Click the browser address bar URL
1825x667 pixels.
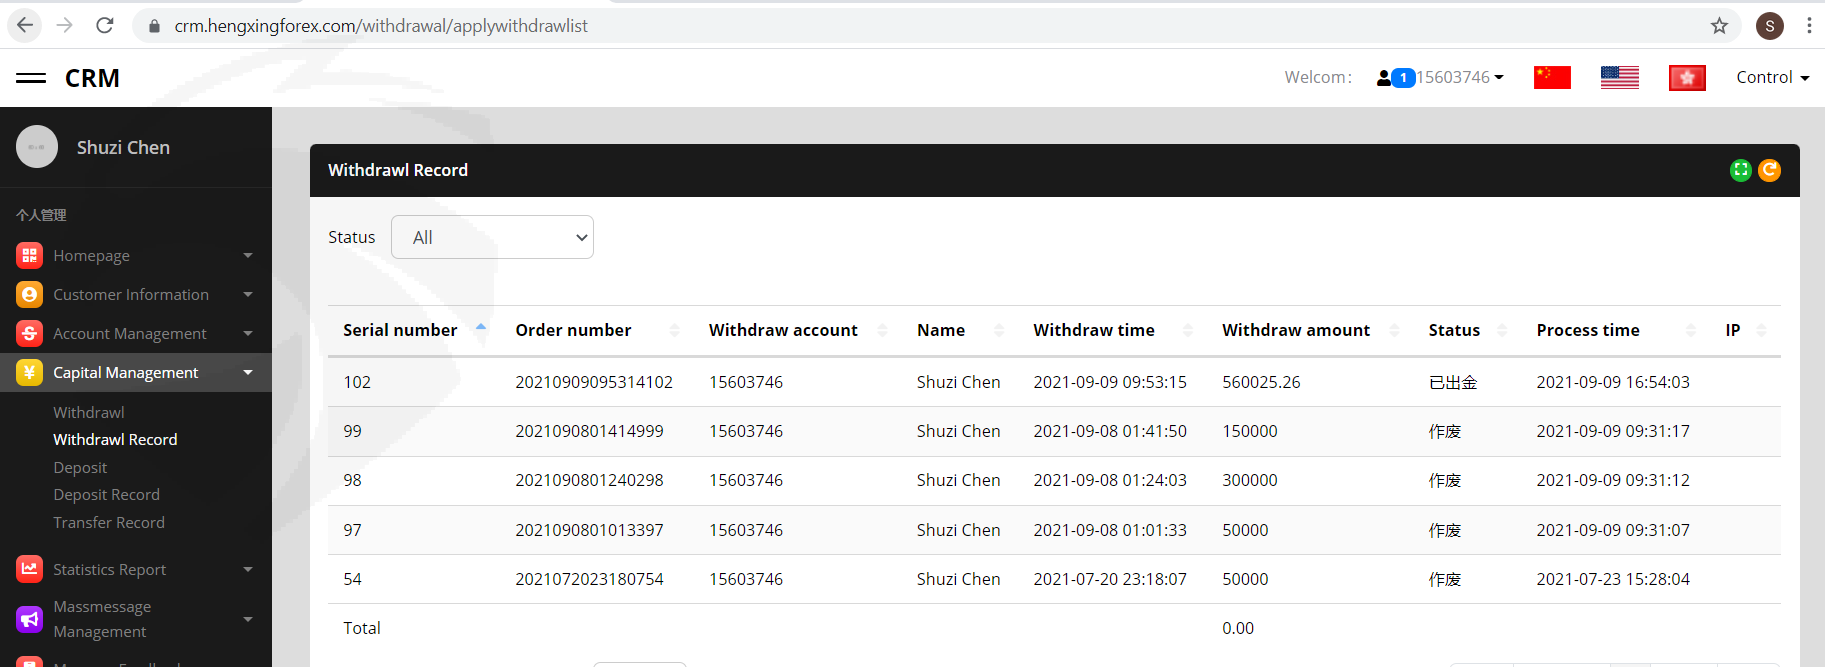pos(380,26)
